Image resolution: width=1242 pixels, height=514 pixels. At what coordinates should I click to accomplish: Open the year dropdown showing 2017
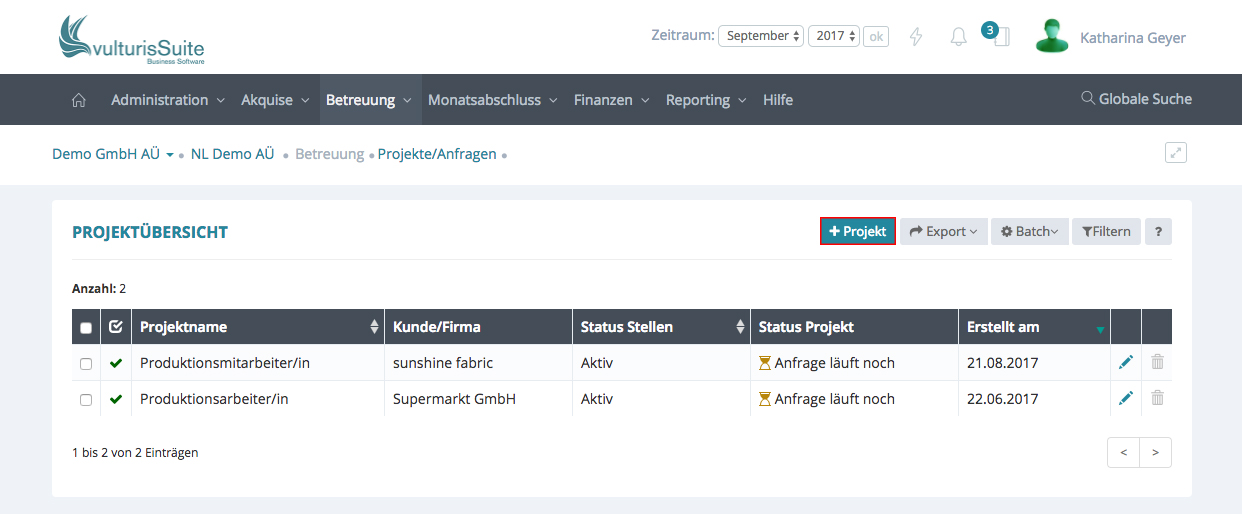pyautogui.click(x=834, y=36)
